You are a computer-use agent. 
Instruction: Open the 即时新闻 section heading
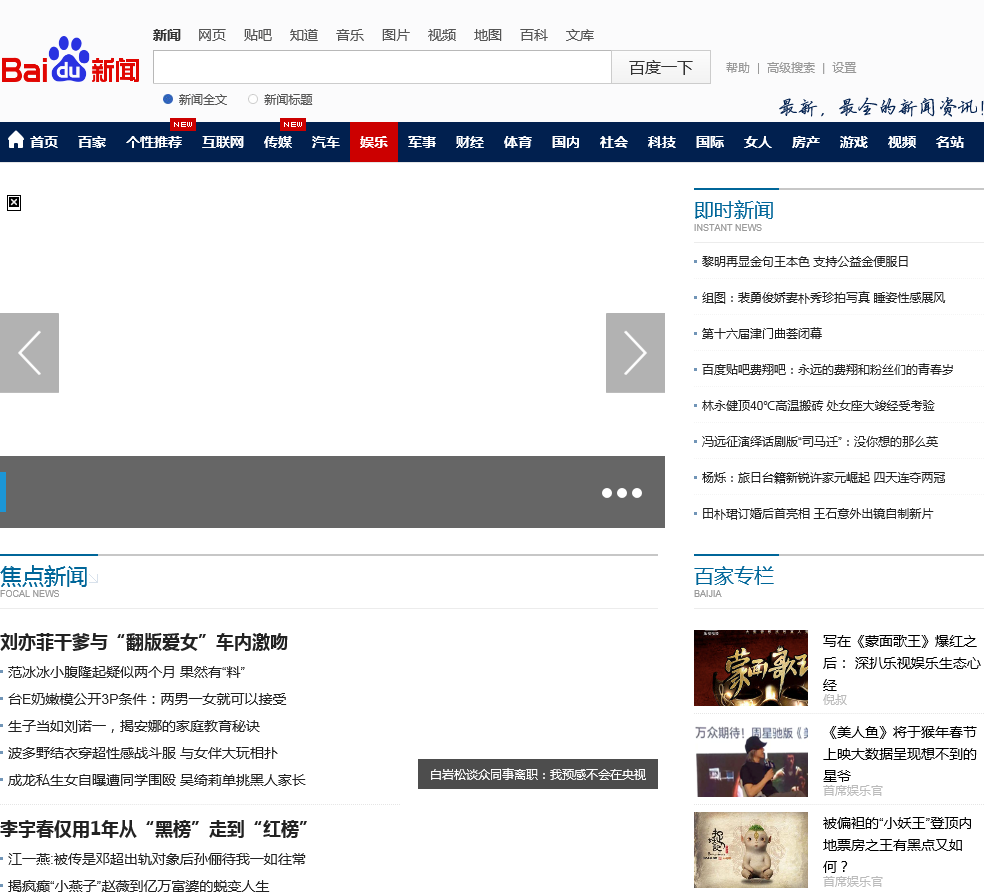(x=734, y=210)
